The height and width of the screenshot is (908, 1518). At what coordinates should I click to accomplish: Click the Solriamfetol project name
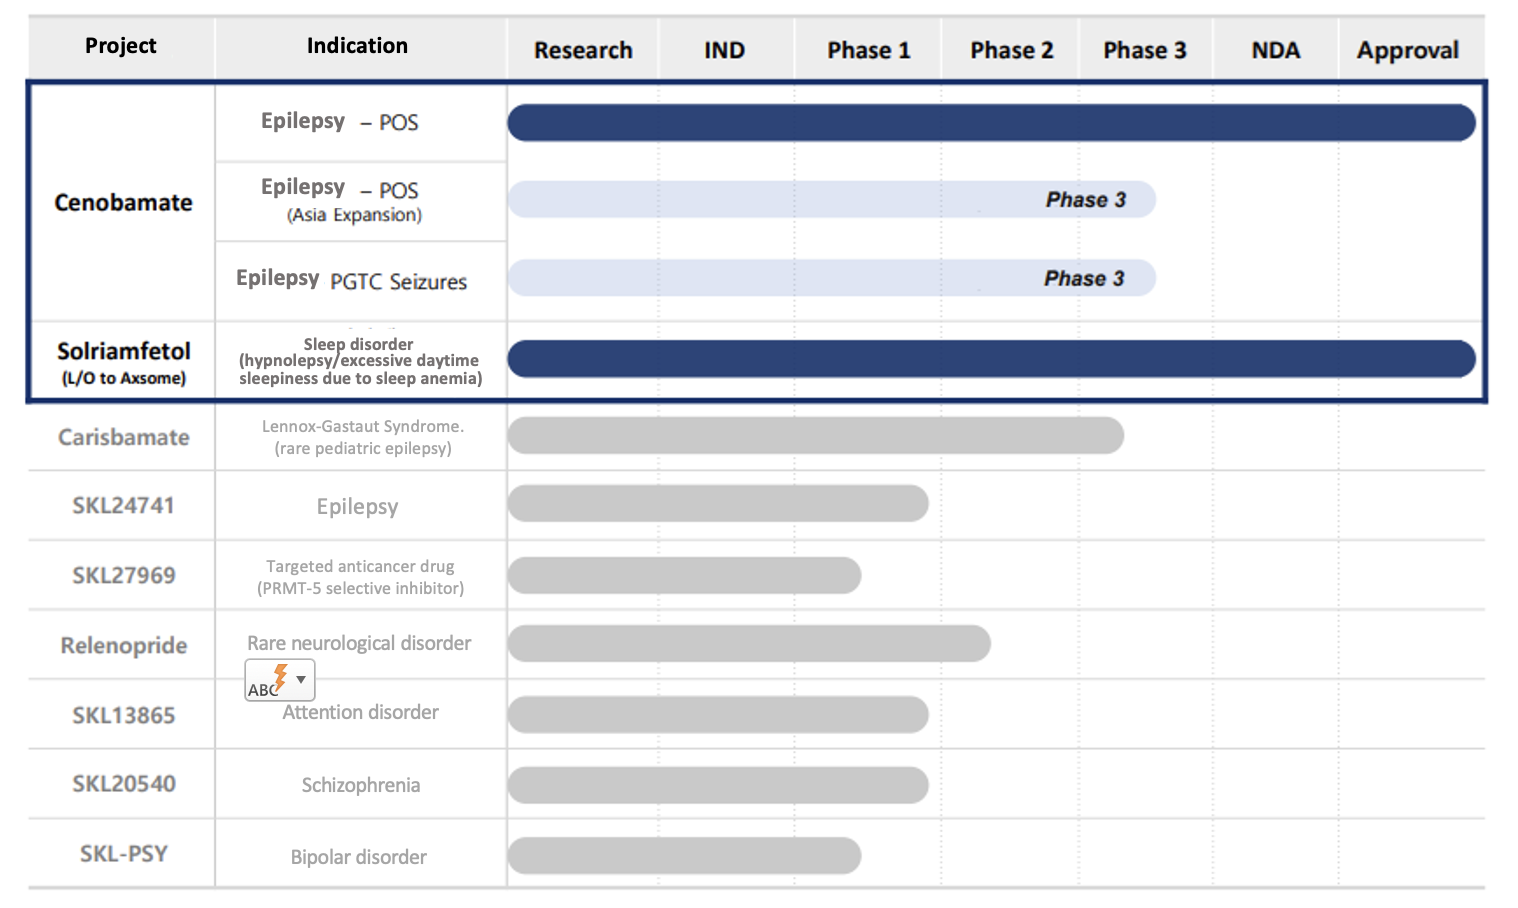tap(124, 351)
